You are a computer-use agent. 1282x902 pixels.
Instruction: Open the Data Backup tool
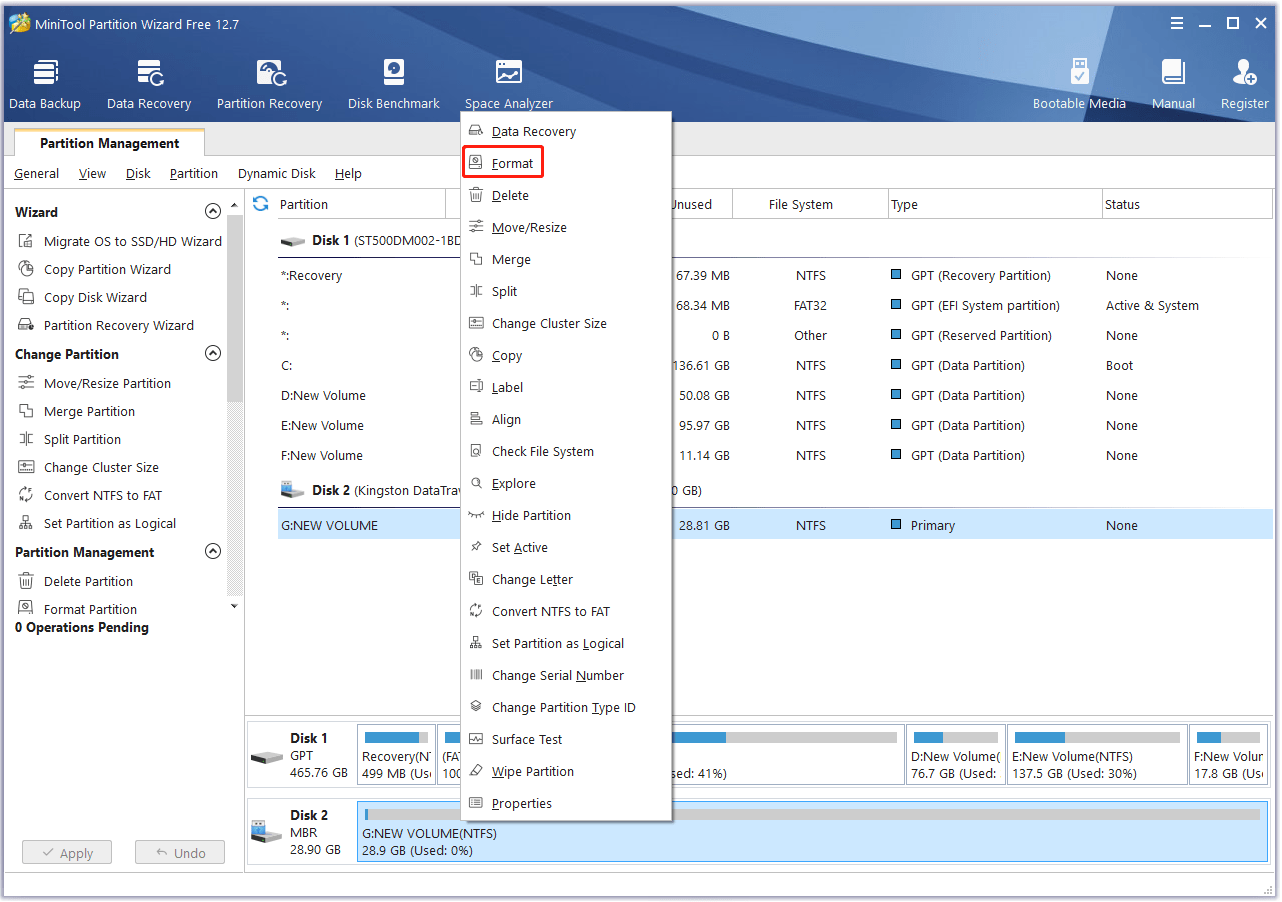(44, 80)
